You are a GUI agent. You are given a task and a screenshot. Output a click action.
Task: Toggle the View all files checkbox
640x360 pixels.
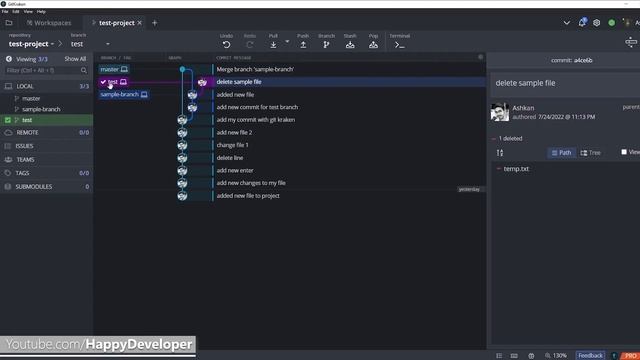[624, 152]
